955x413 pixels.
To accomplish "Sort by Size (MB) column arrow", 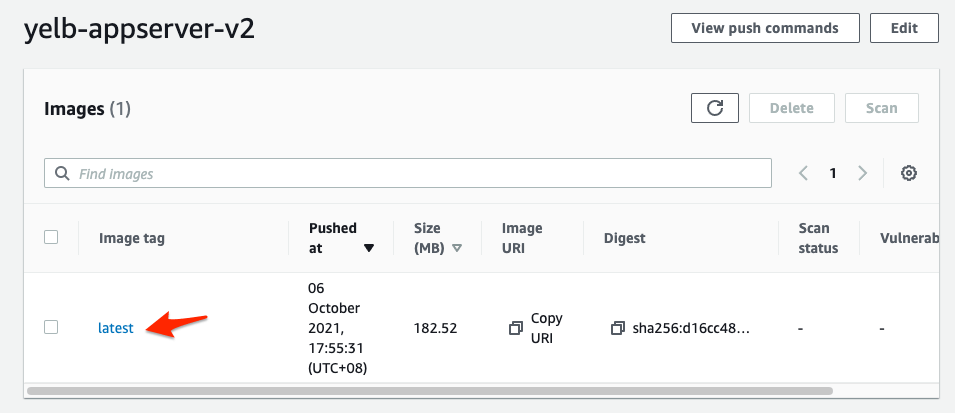I will coord(457,248).
